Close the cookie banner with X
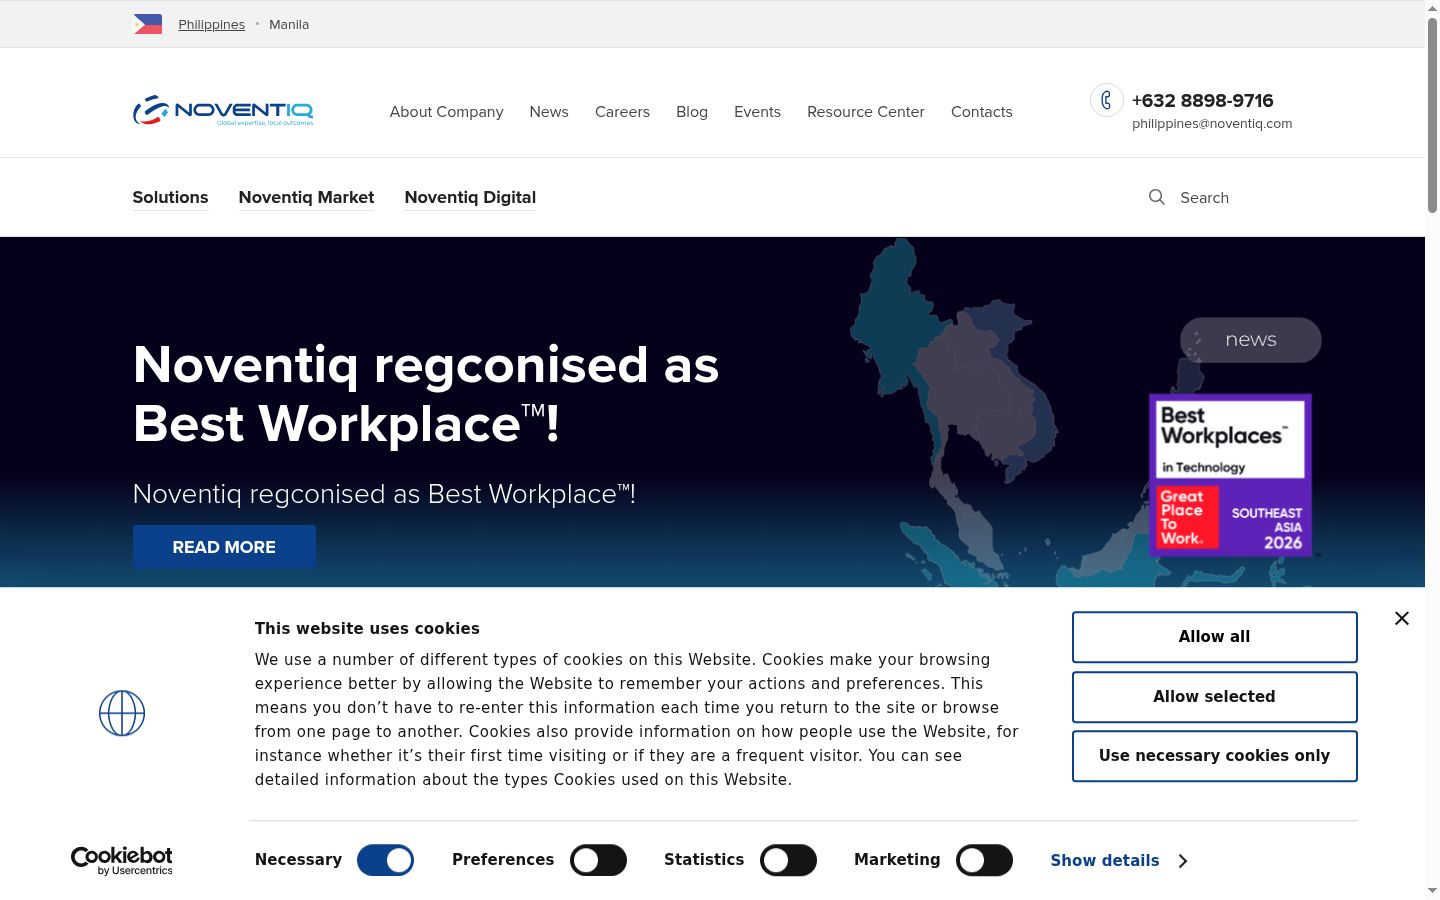The width and height of the screenshot is (1440, 900). tap(1402, 618)
